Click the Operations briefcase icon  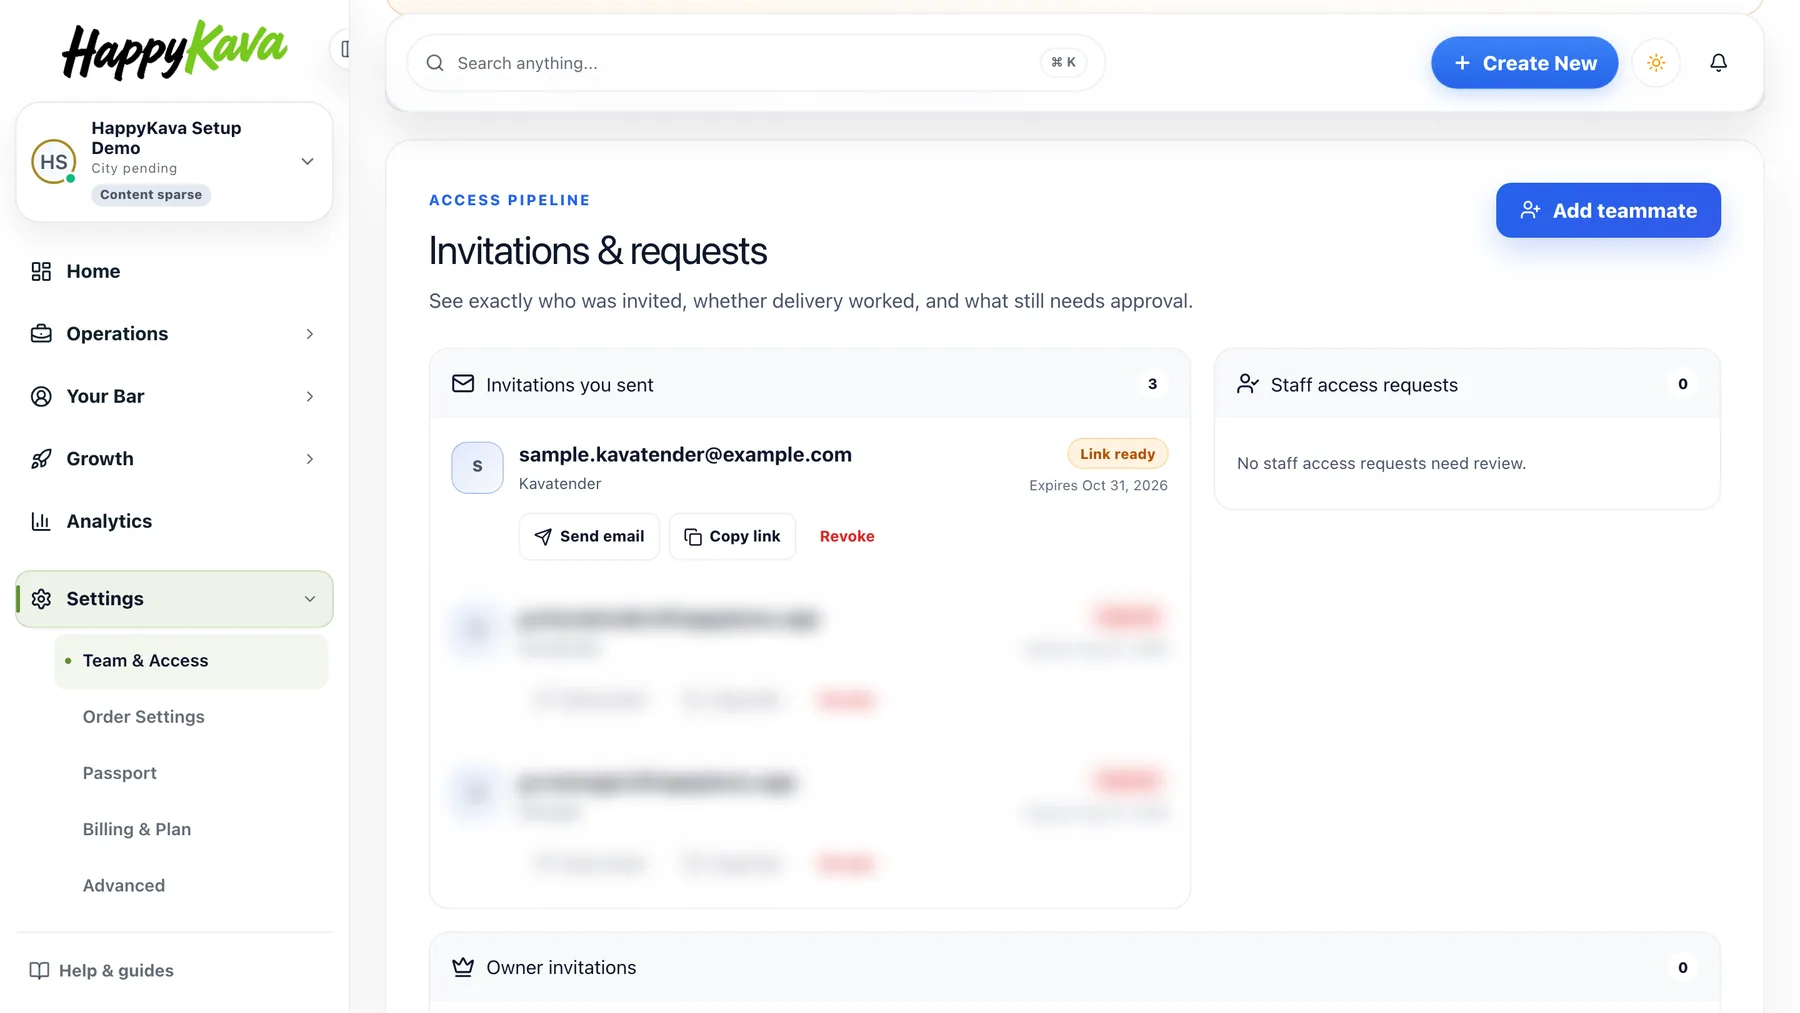[x=41, y=334]
